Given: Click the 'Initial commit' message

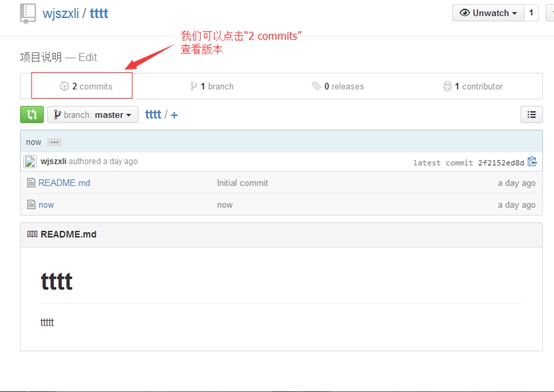Looking at the screenshot, I should click(242, 183).
